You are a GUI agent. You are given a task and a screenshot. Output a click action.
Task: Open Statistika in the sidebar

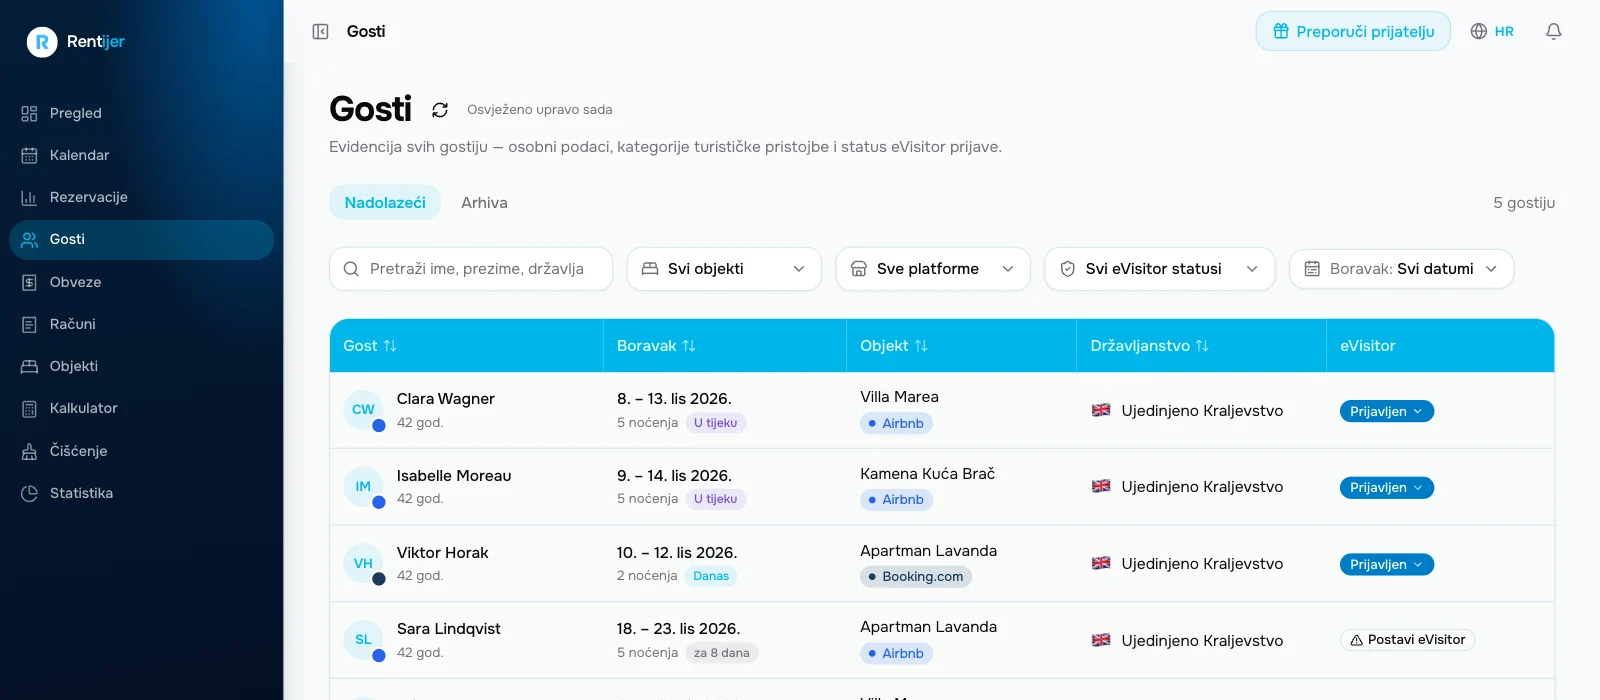141,493
